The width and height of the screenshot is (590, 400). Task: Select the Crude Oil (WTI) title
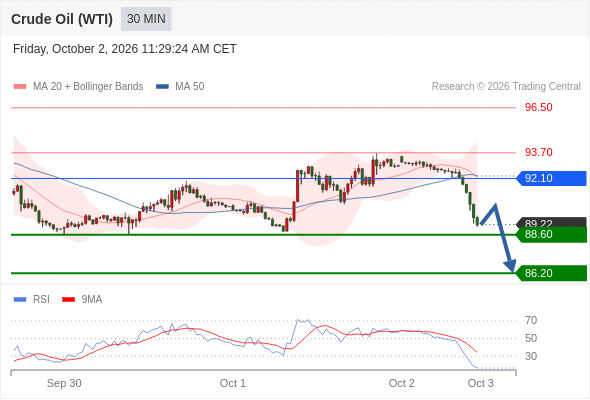point(62,19)
